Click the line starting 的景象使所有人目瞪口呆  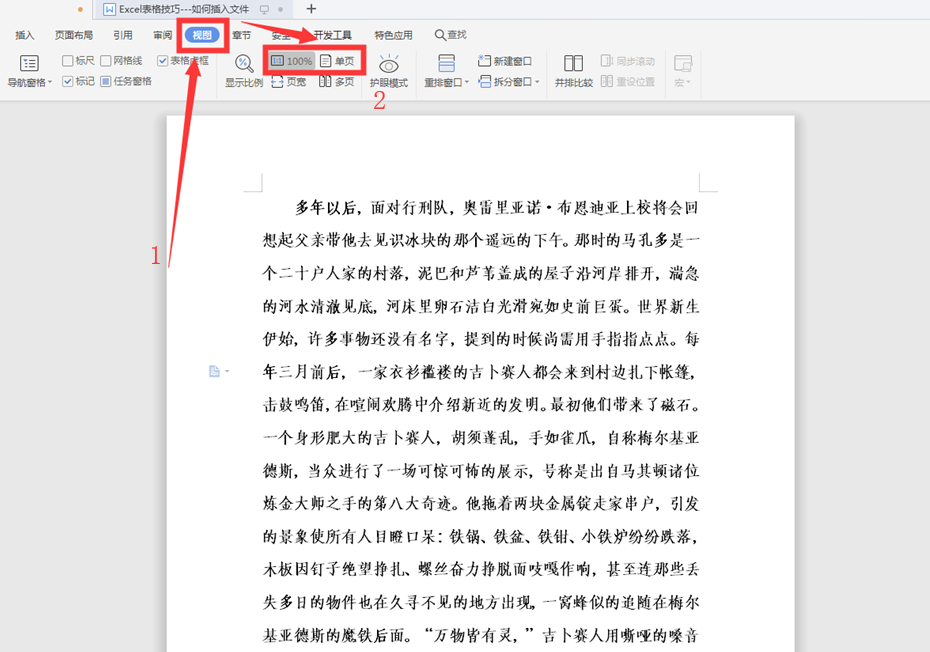coord(481,537)
